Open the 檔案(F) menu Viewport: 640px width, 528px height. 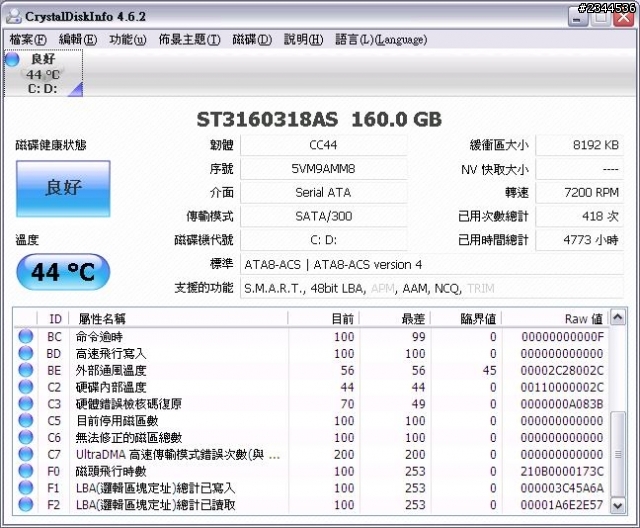(x=28, y=40)
